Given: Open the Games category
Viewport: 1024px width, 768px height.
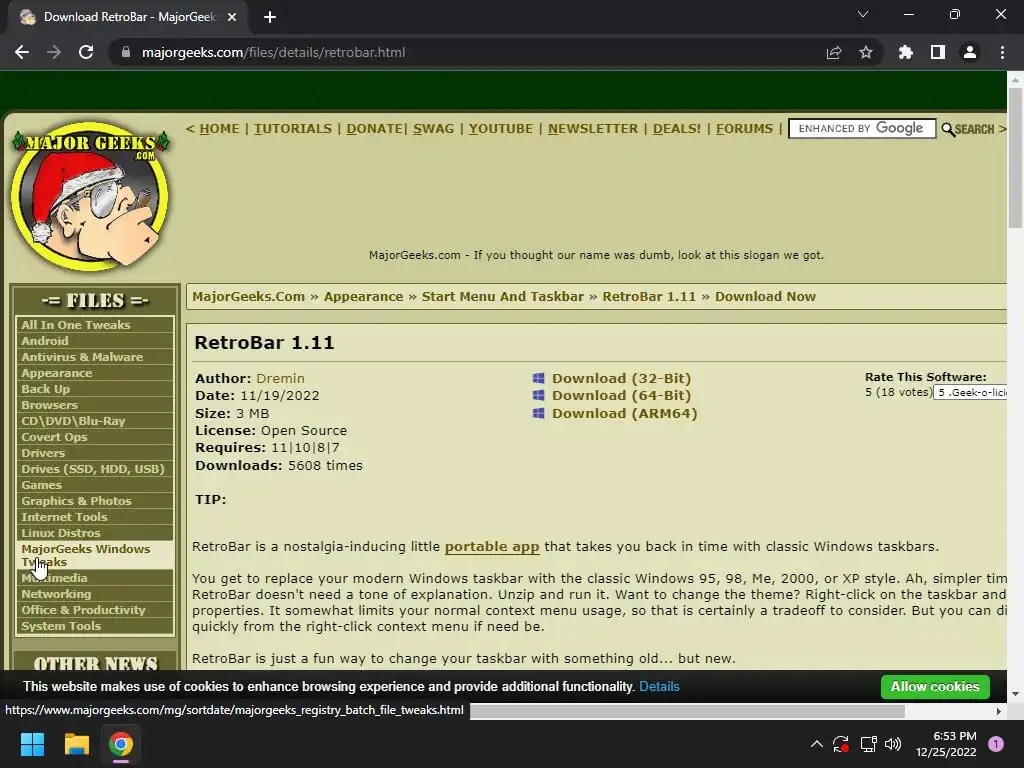Looking at the screenshot, I should click(x=95, y=485).
